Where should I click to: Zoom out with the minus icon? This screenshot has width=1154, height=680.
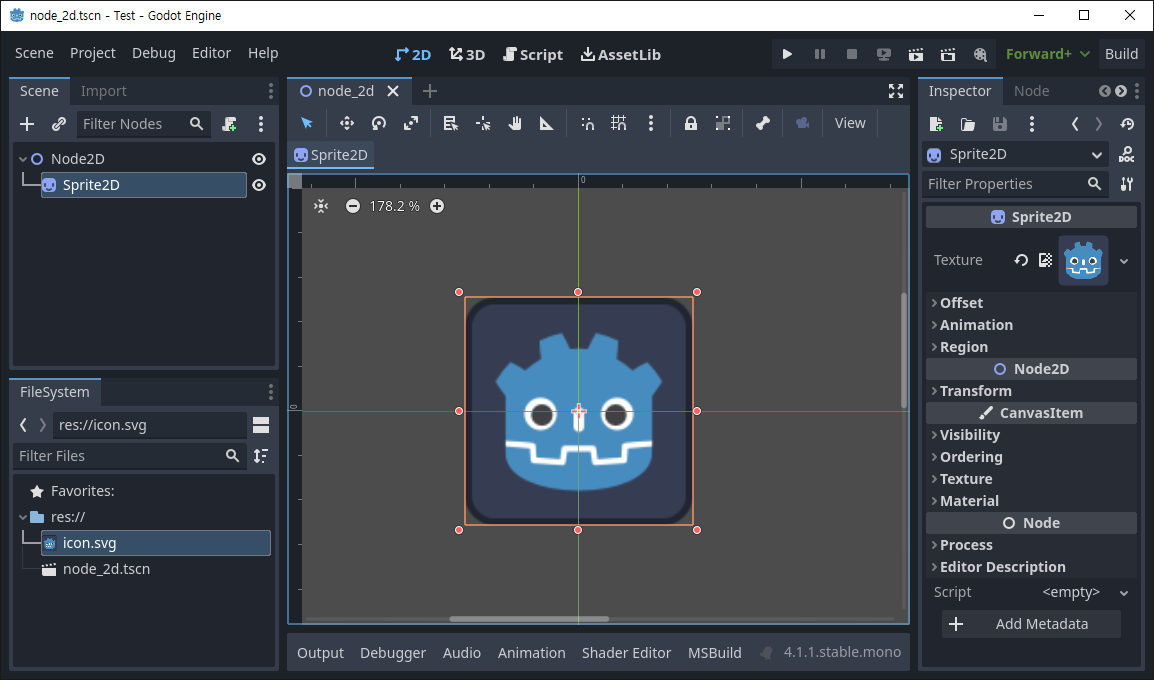tap(353, 206)
